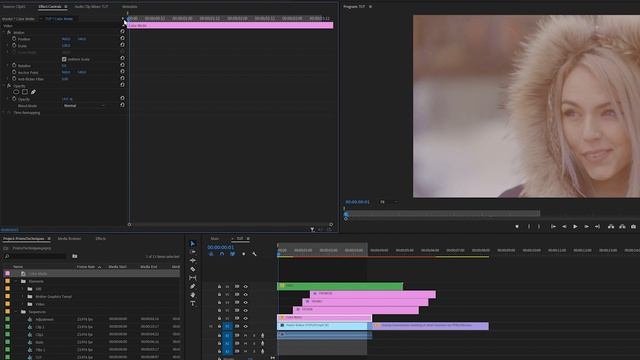Click the Program monitor scrub bar playhead
Viewport: 640px width, 360px height.
click(x=346, y=214)
